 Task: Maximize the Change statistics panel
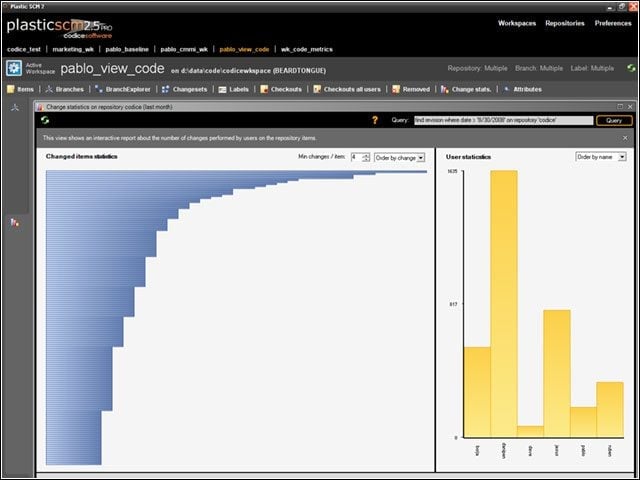click(620, 107)
